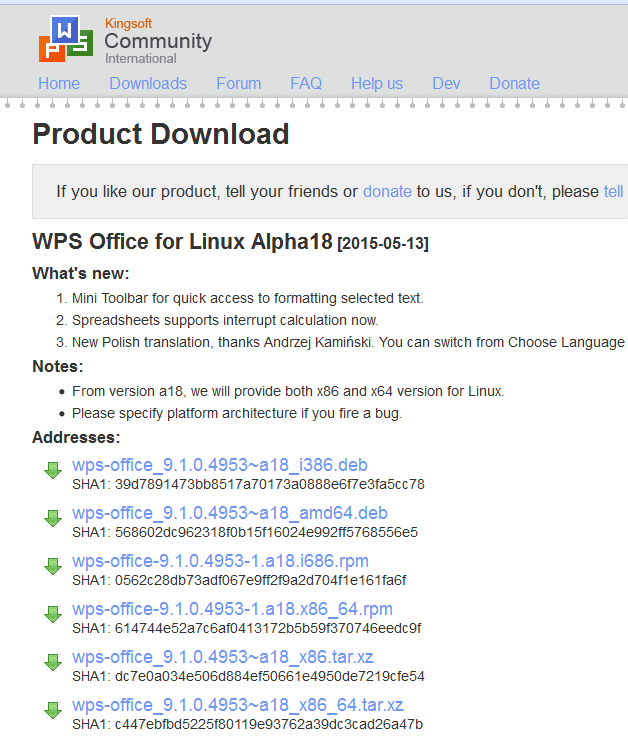Click green arrow beside a18_x86_64.tar.xz
This screenshot has width=628, height=743.
coord(53,710)
